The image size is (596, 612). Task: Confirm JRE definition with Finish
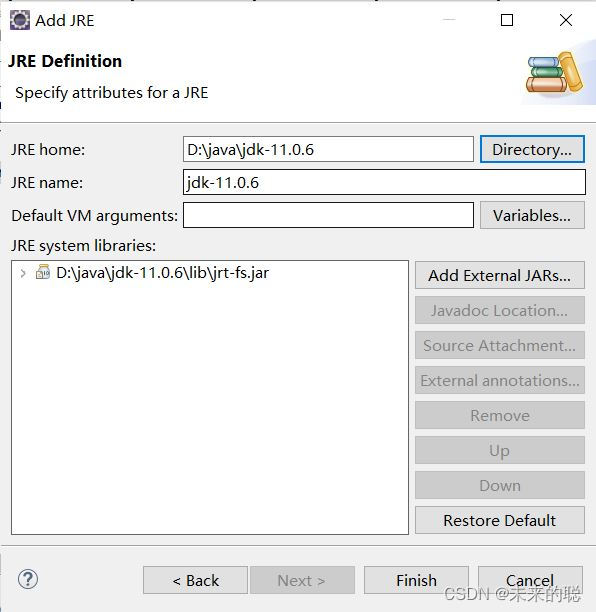[x=416, y=580]
